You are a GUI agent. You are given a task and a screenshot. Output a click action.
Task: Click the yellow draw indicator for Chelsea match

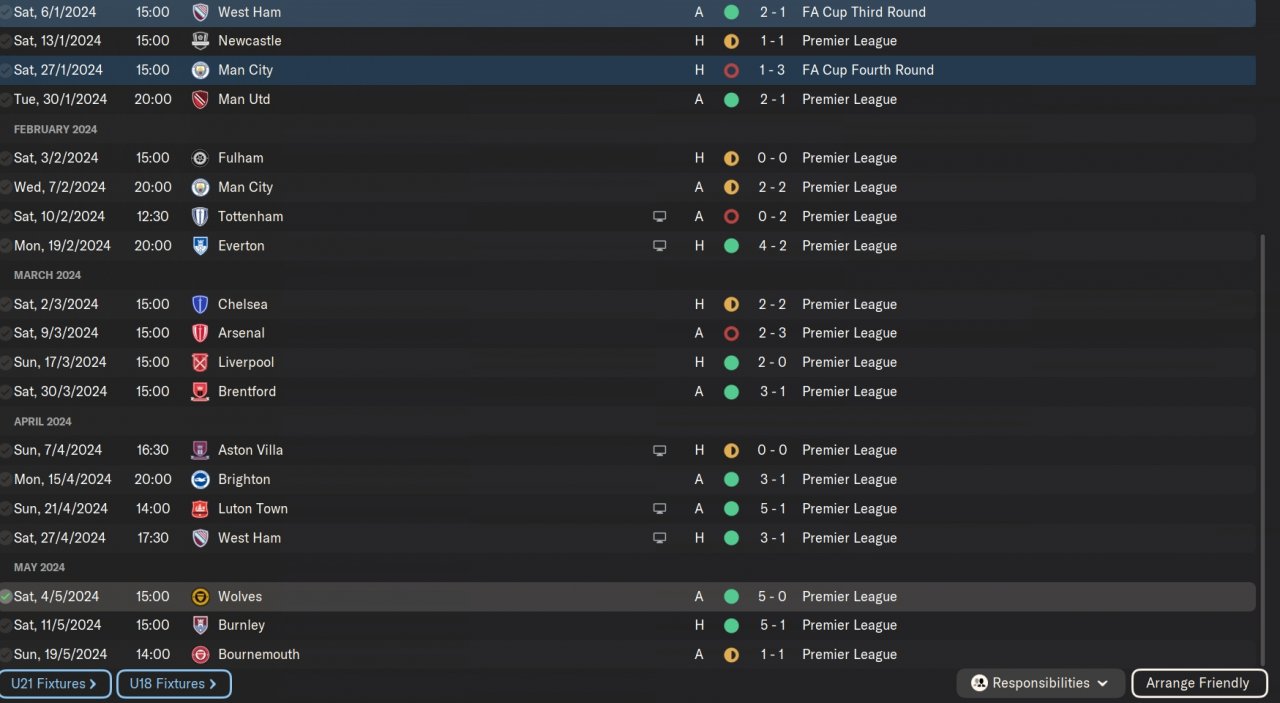click(x=731, y=305)
